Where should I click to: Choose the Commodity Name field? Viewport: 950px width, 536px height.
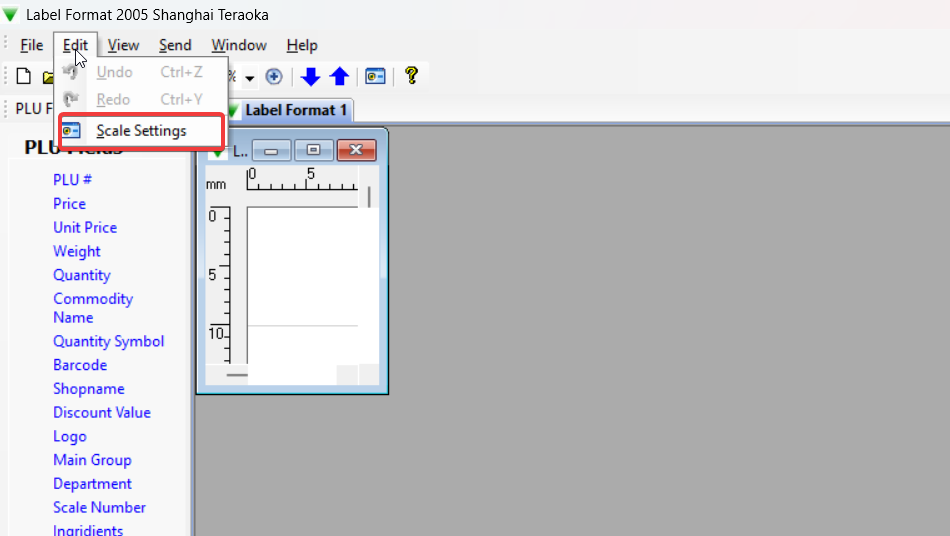pos(93,308)
